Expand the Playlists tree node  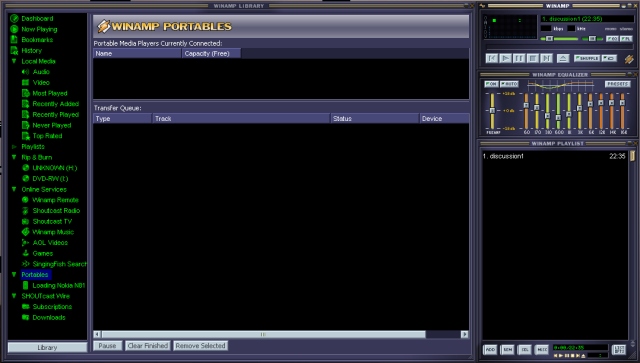pyautogui.click(x=14, y=147)
